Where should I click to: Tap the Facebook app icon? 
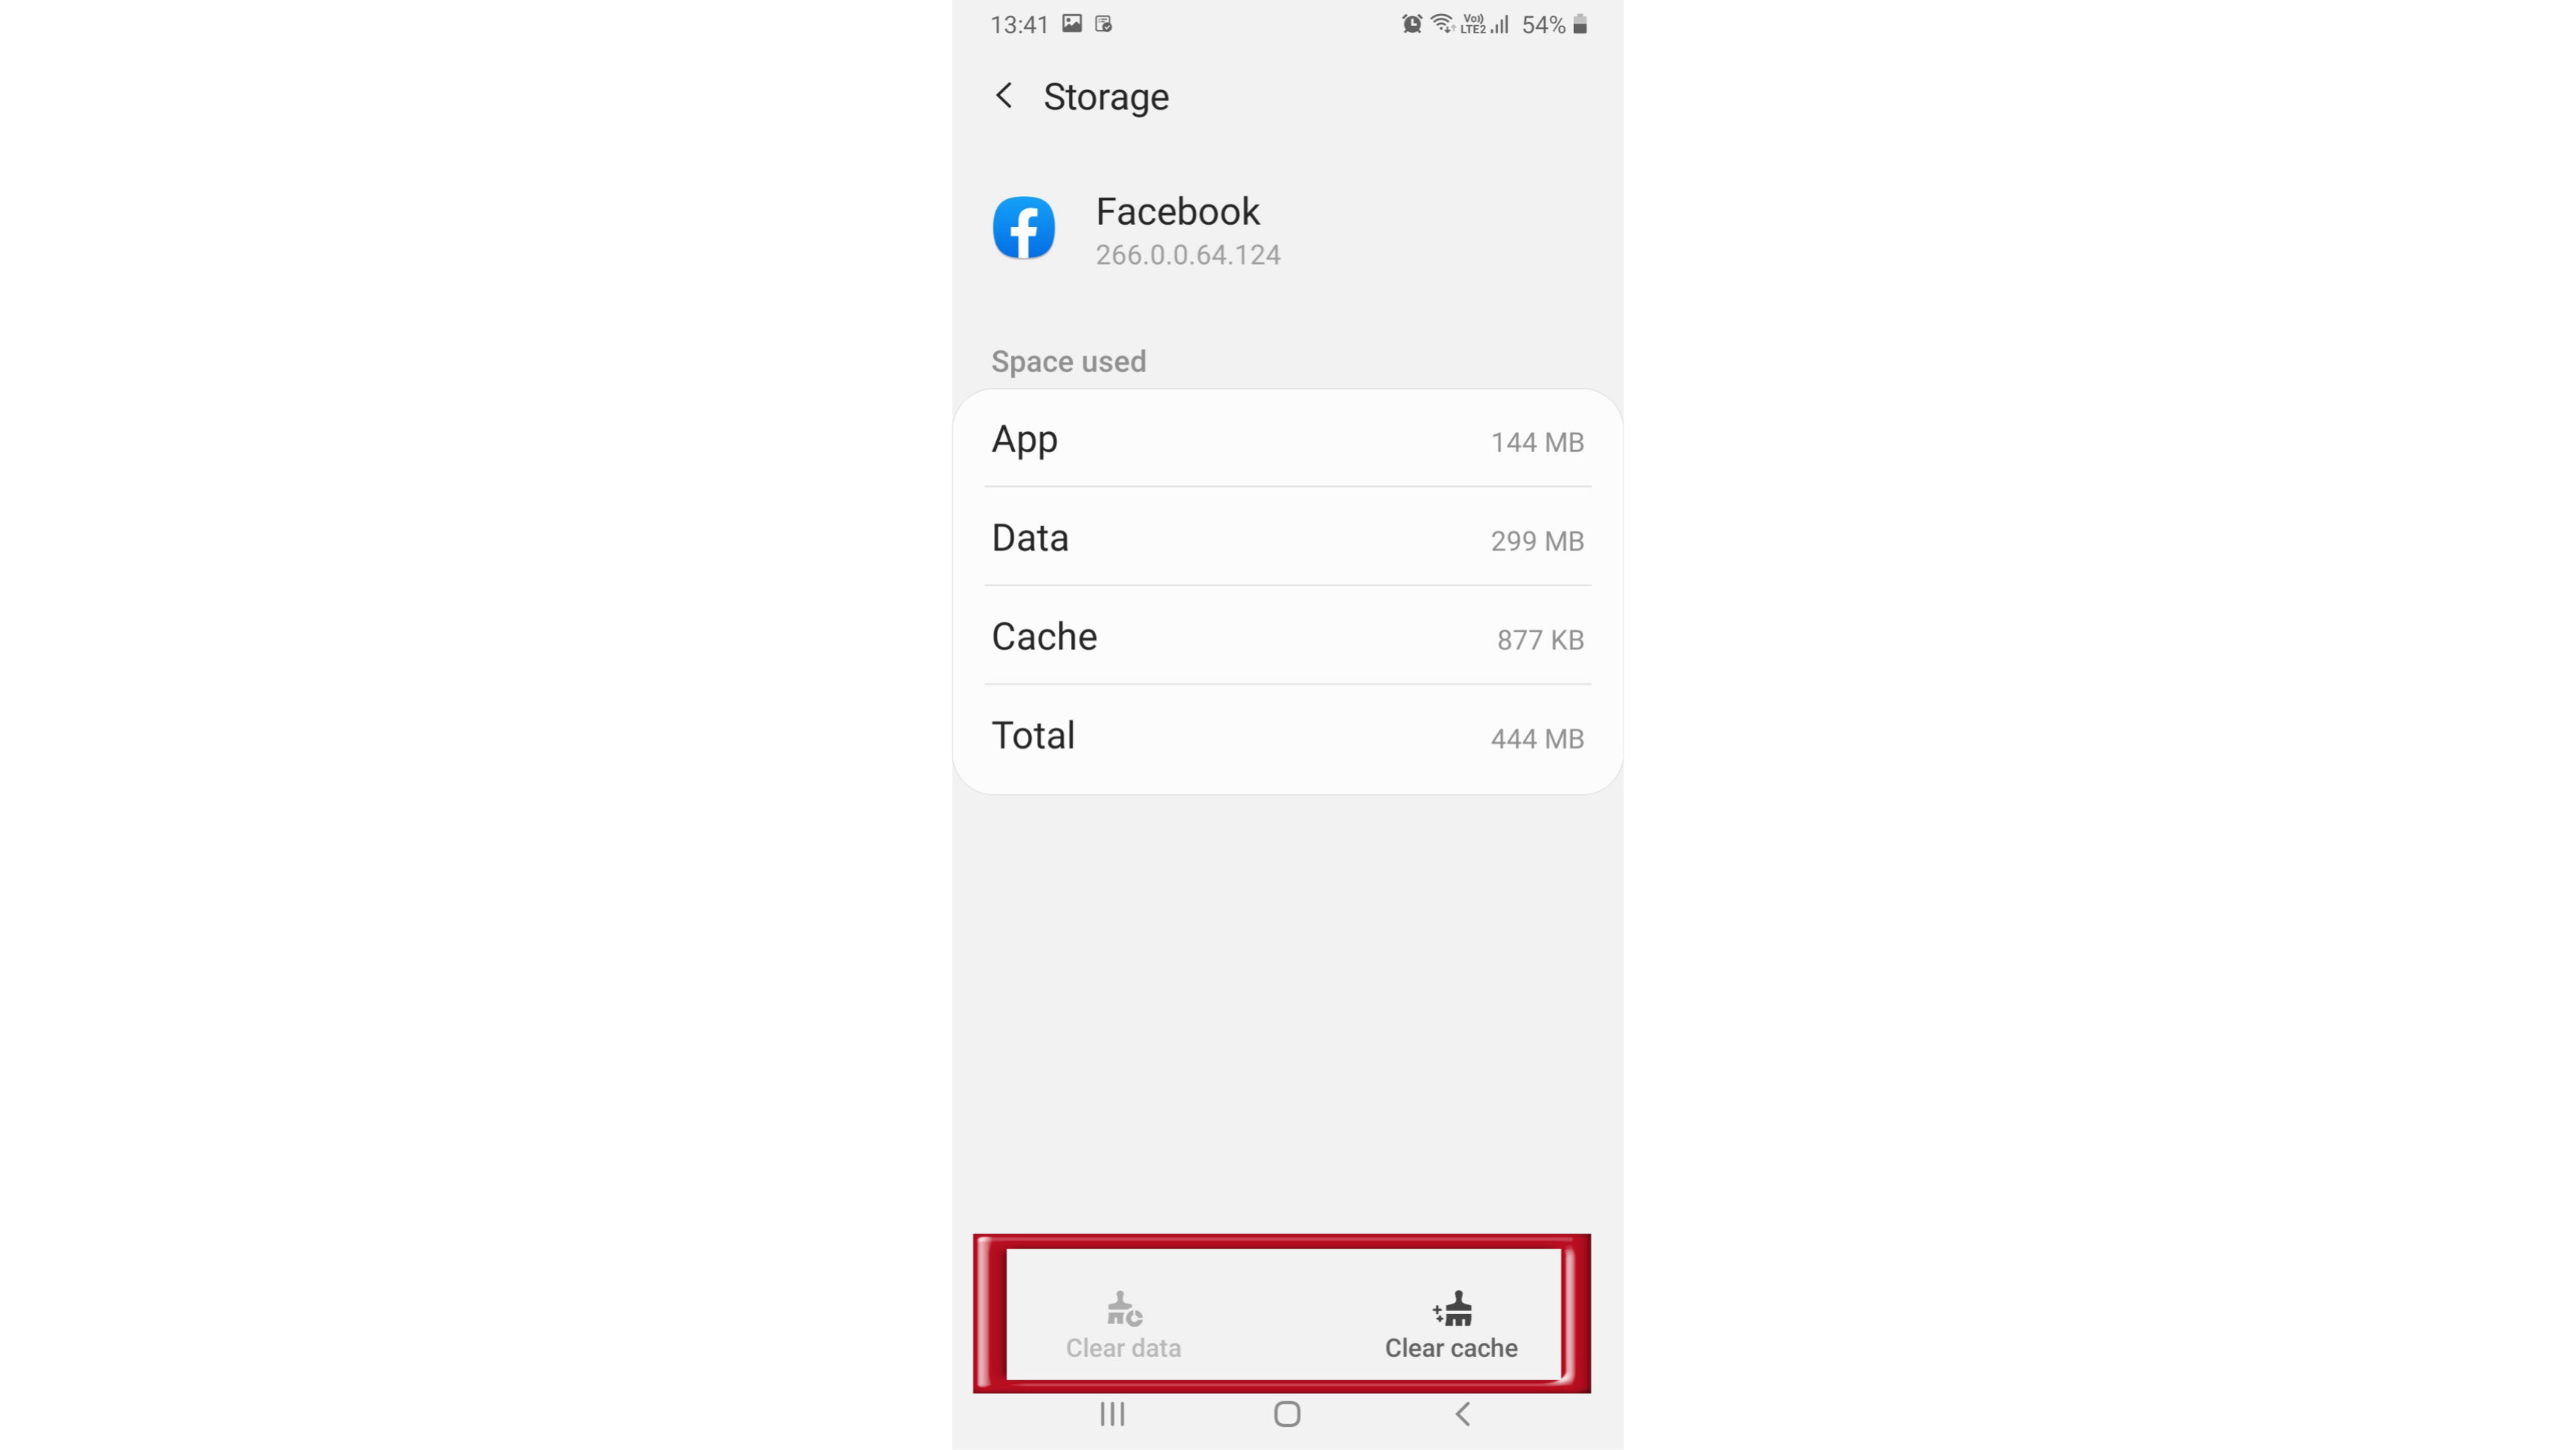click(x=1023, y=227)
